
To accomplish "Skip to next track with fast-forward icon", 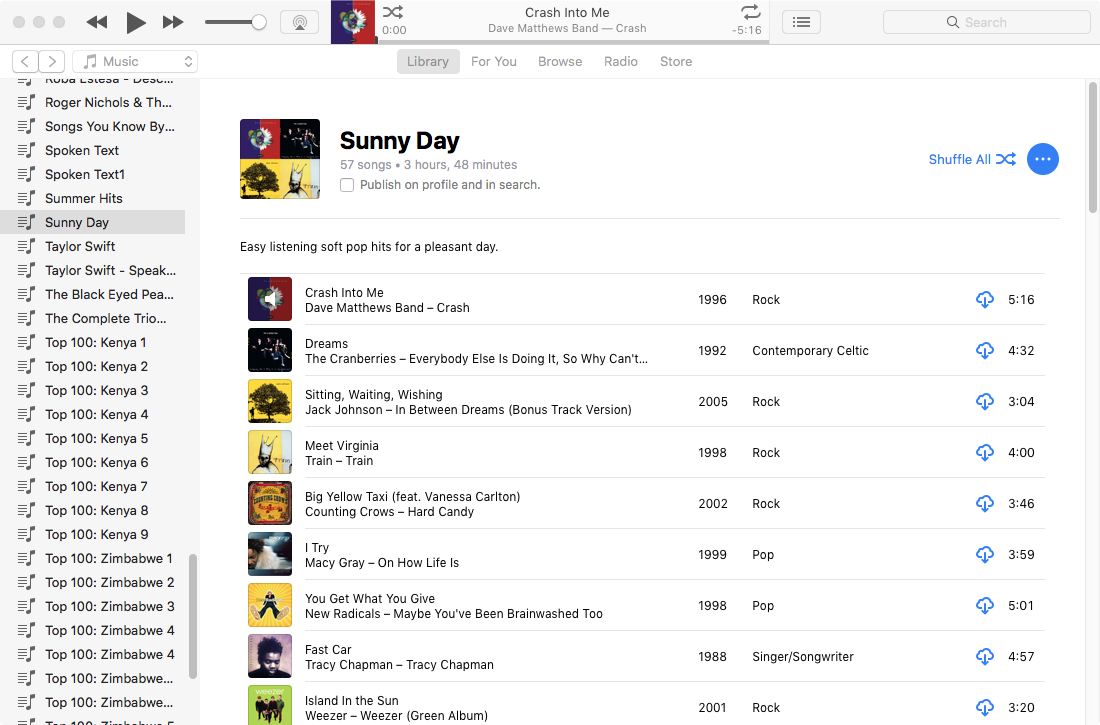I will 173,22.
